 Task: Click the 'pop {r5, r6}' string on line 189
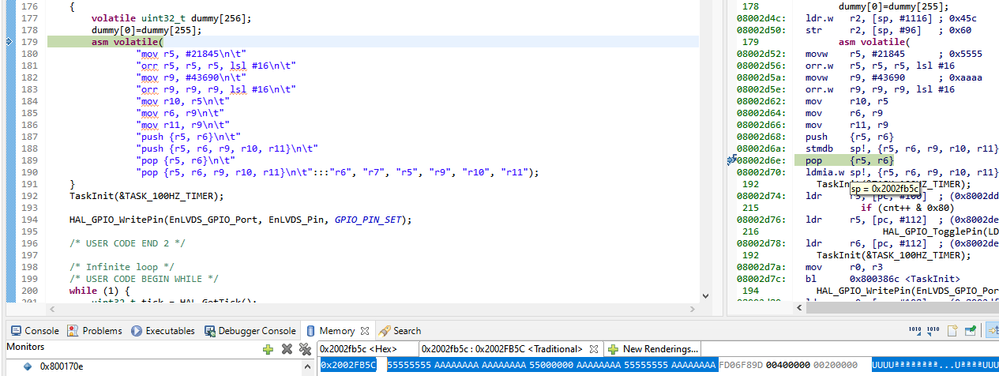pos(185,161)
